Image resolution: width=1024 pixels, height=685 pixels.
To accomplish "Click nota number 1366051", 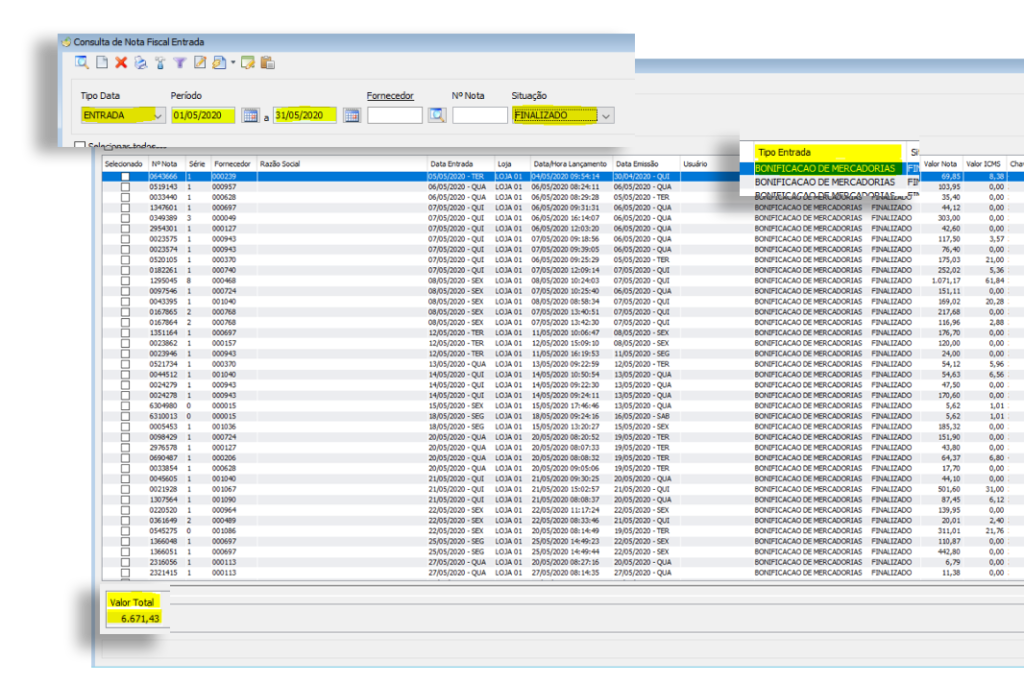I will 163,552.
